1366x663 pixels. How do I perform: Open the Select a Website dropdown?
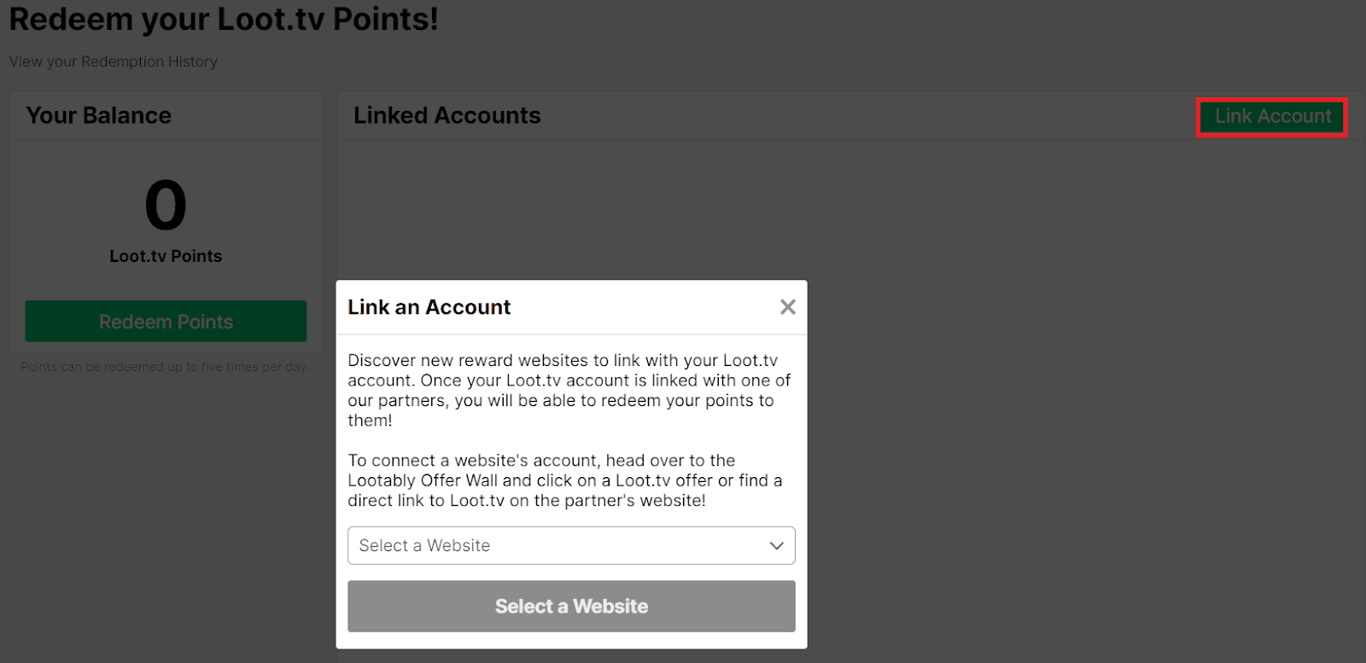[x=571, y=546]
